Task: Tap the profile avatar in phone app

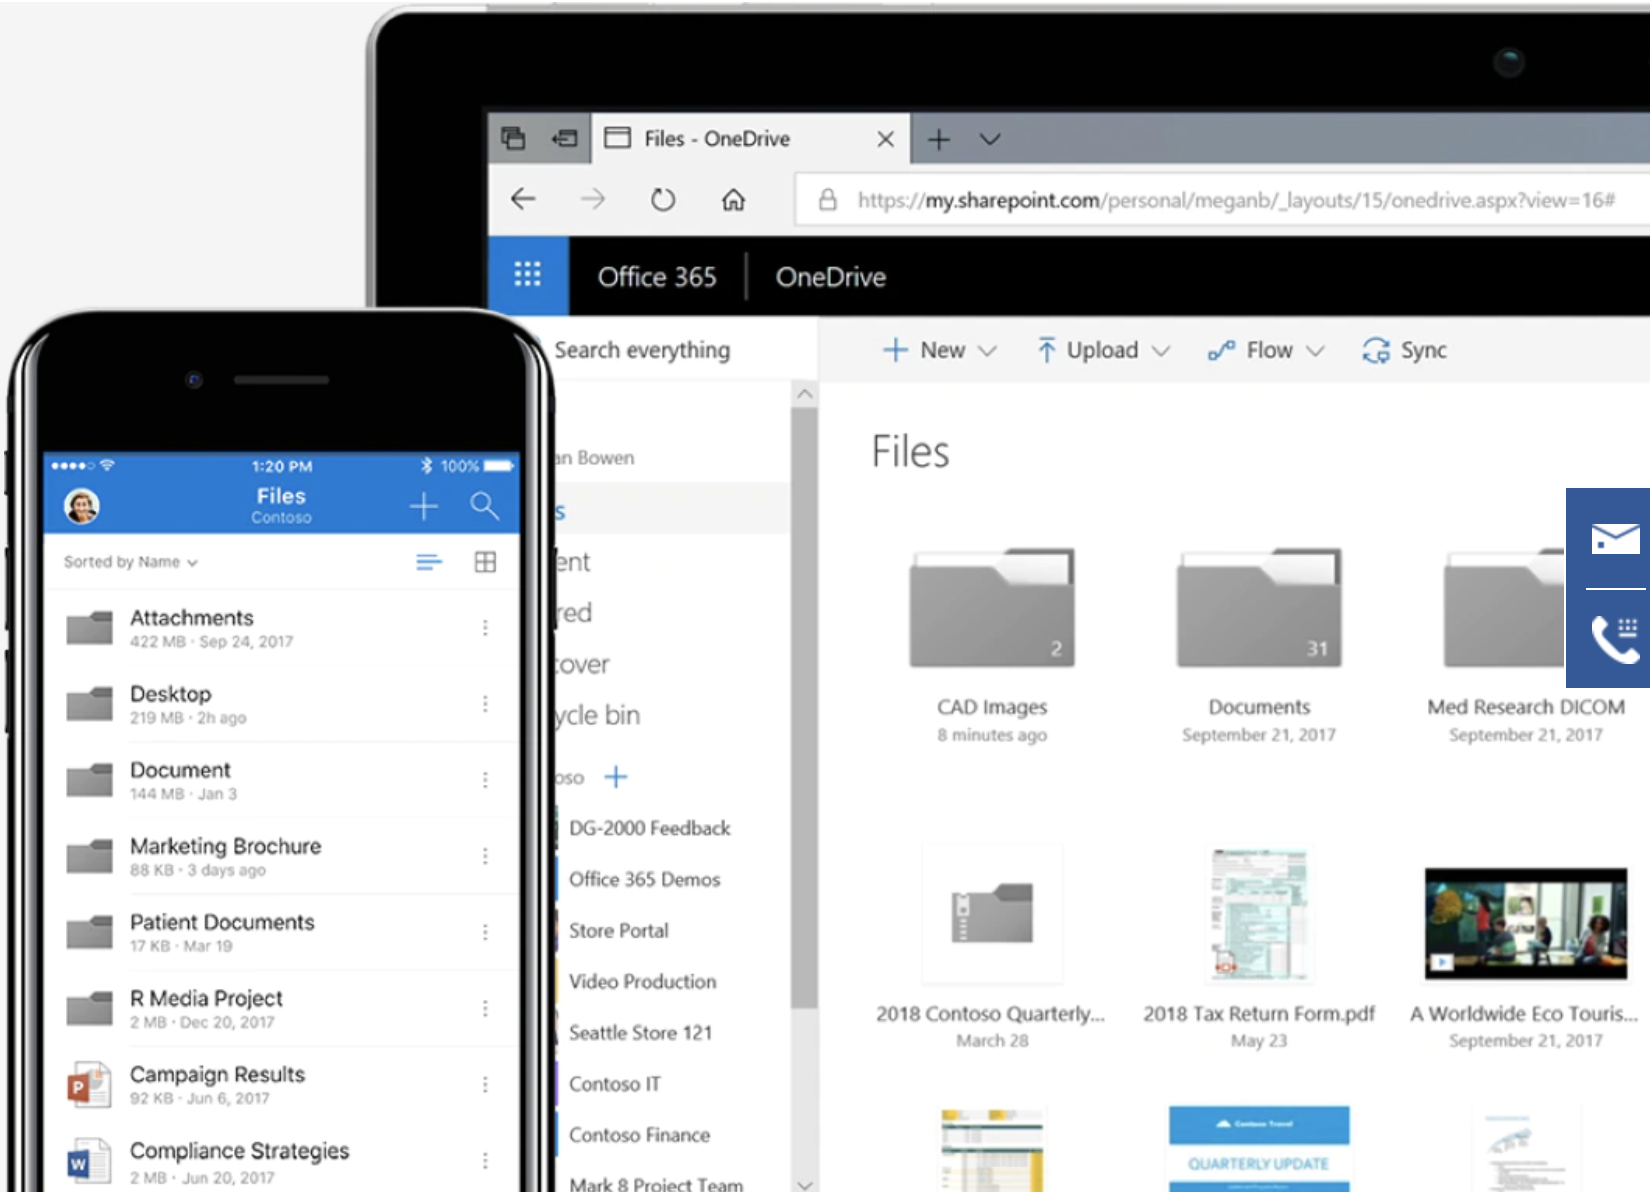Action: 82,506
